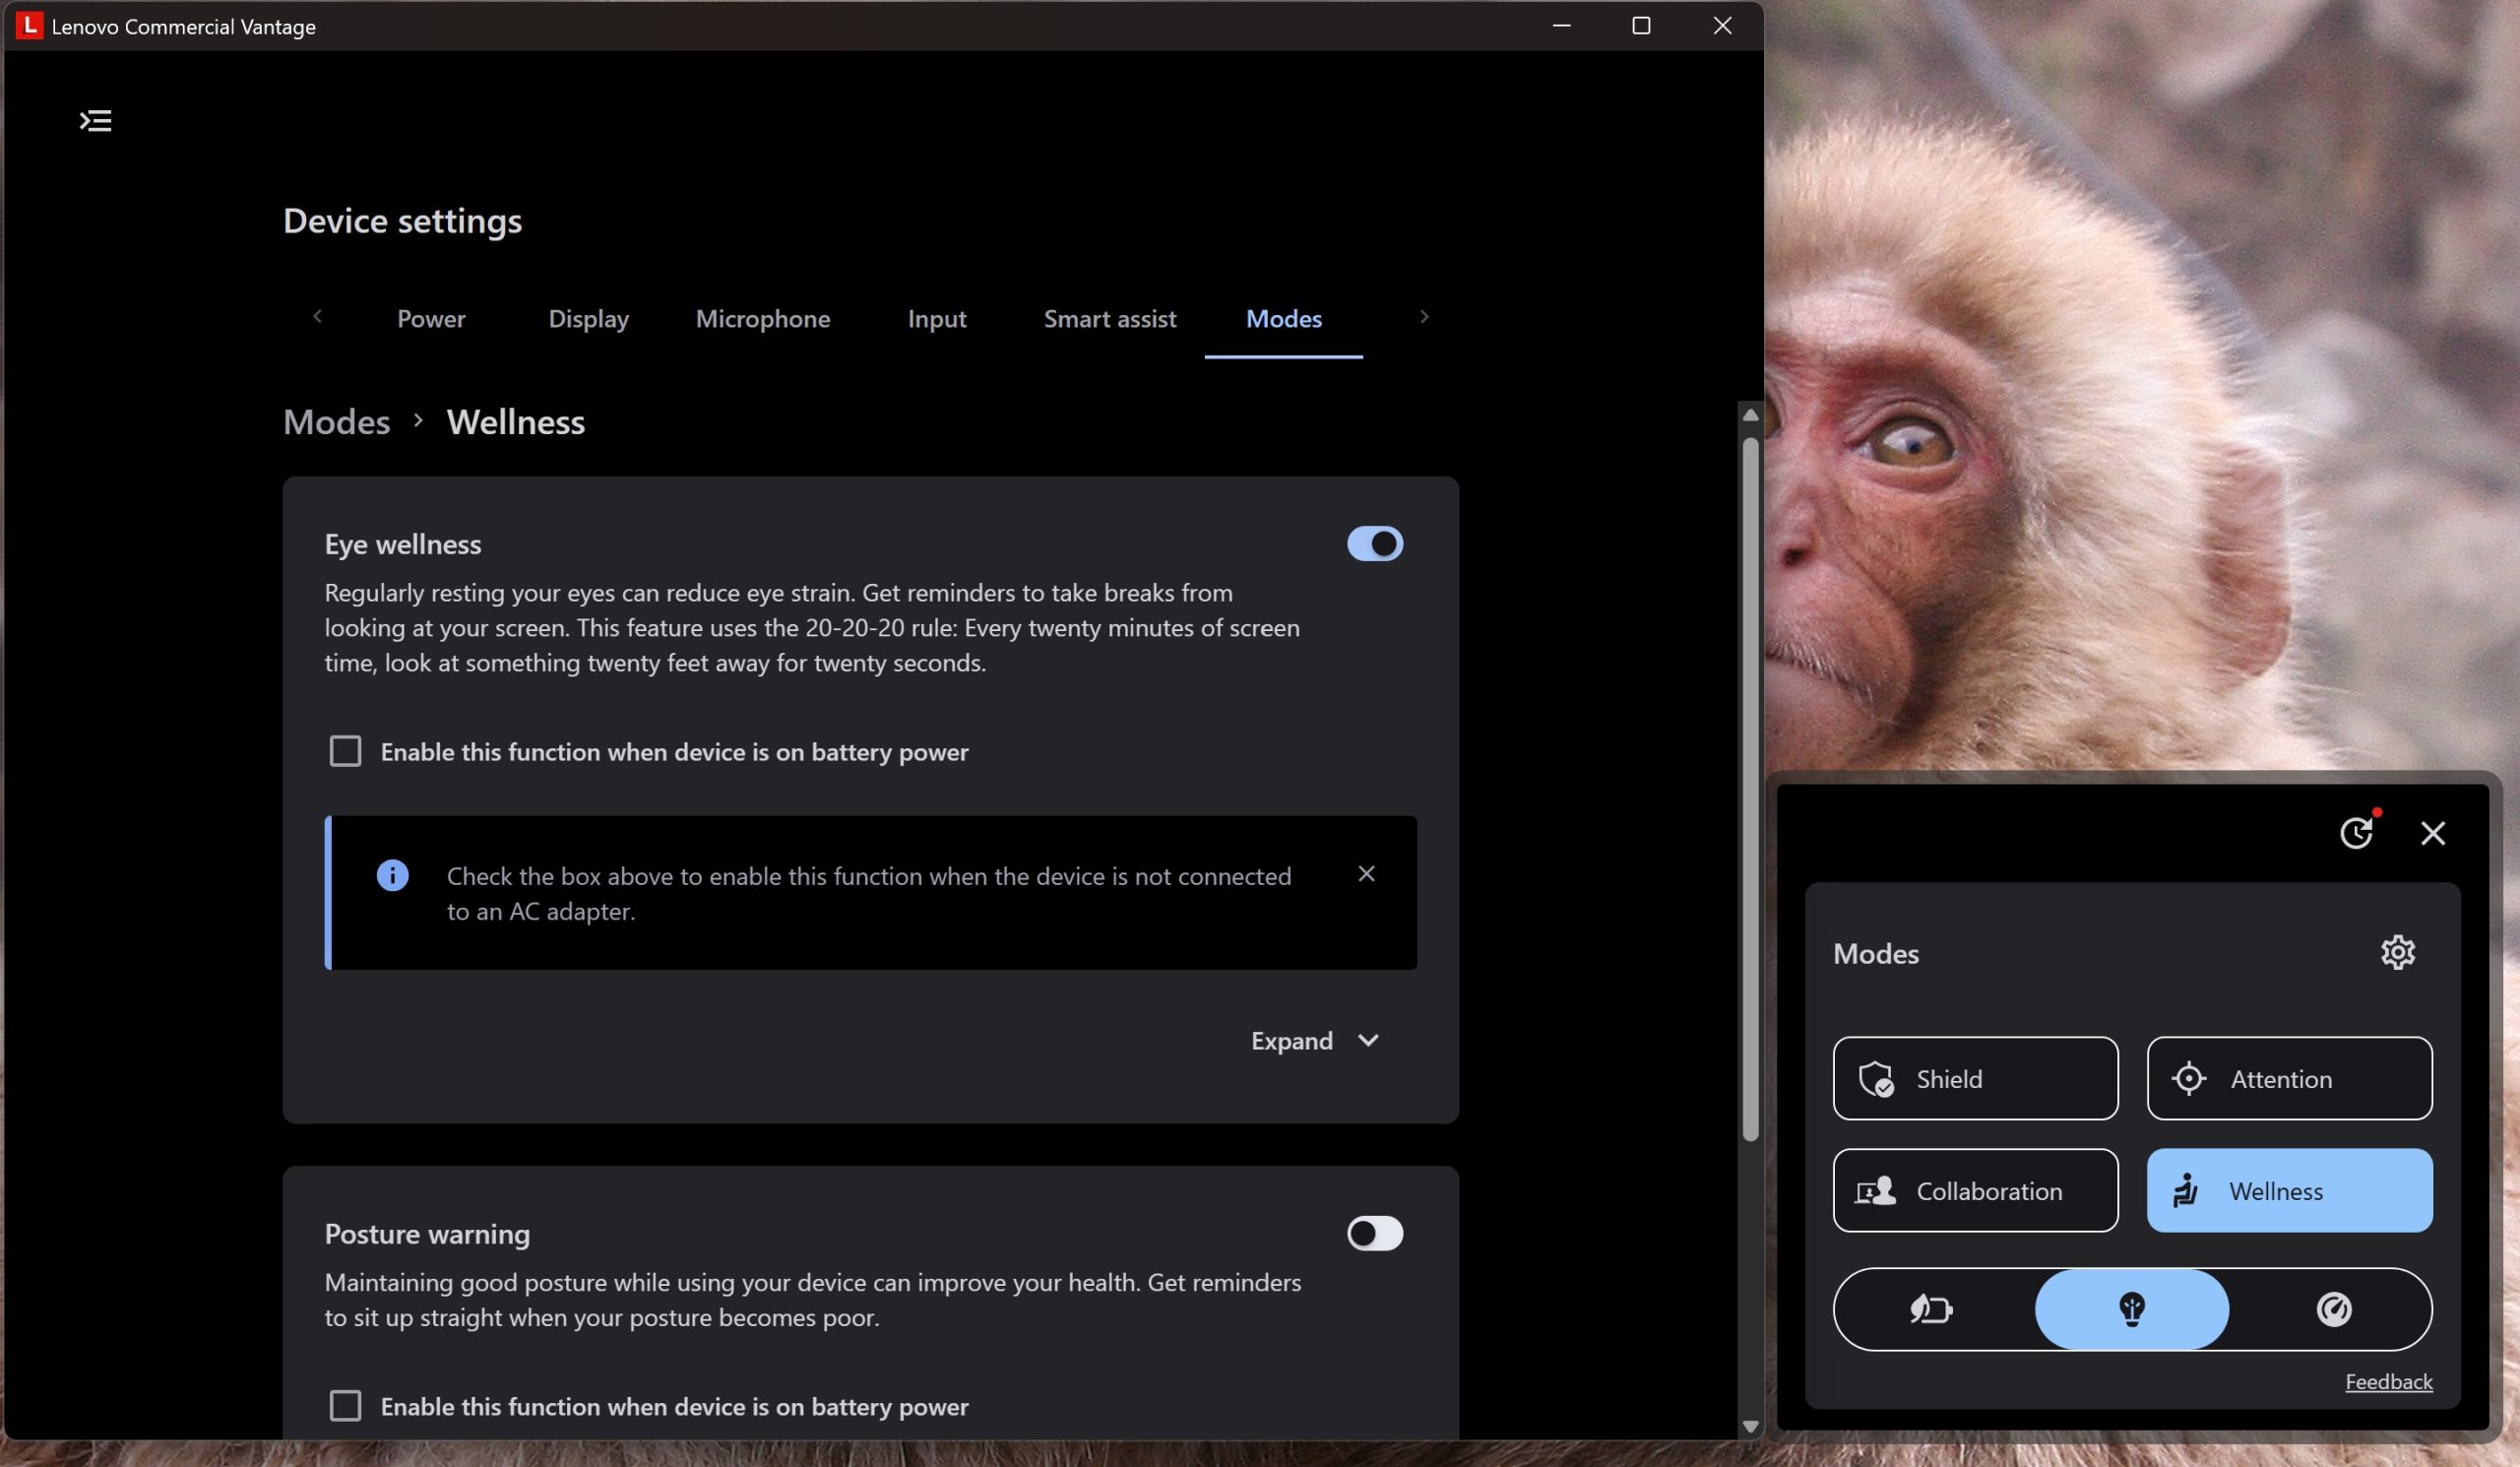The height and width of the screenshot is (1467, 2520).
Task: Close the Modes quick panel
Action: (x=2432, y=833)
